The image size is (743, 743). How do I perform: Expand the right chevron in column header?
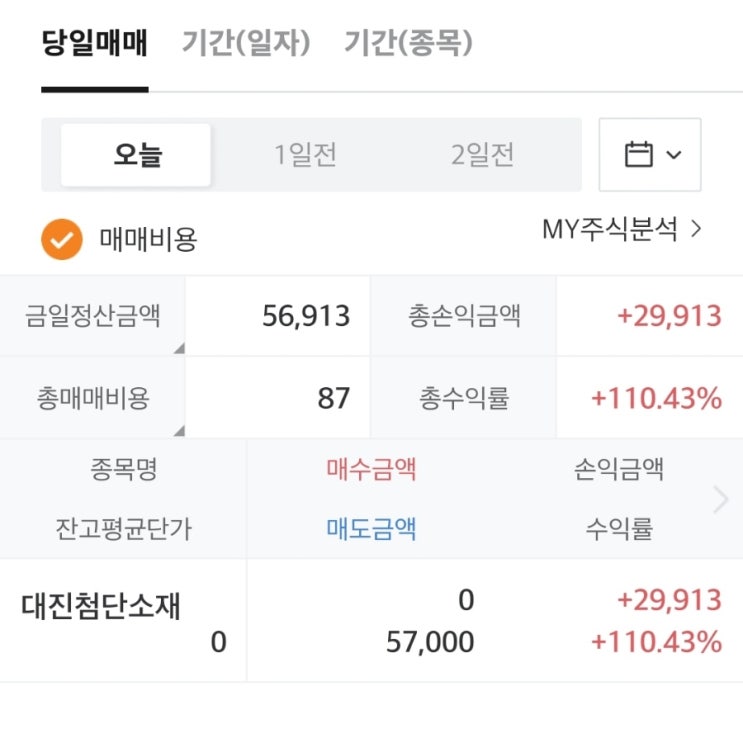click(x=720, y=499)
